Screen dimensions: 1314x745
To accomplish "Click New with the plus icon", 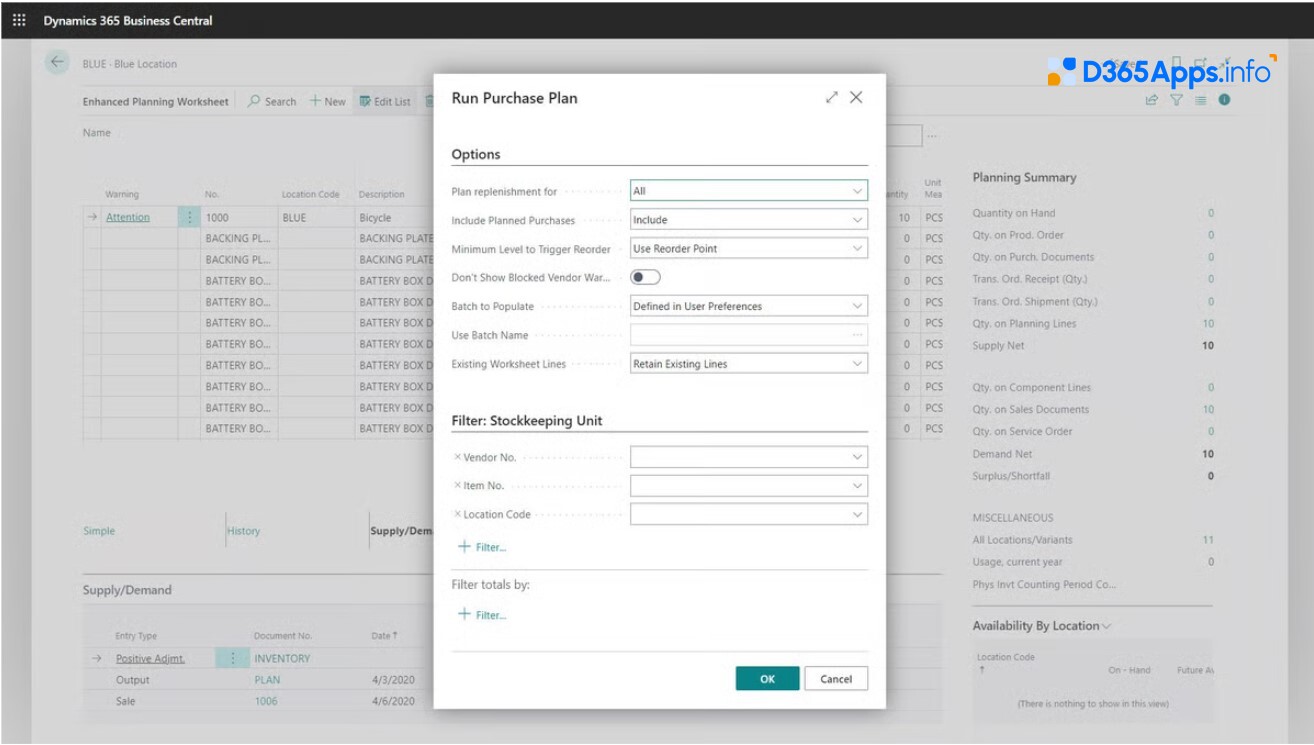I will click(327, 101).
